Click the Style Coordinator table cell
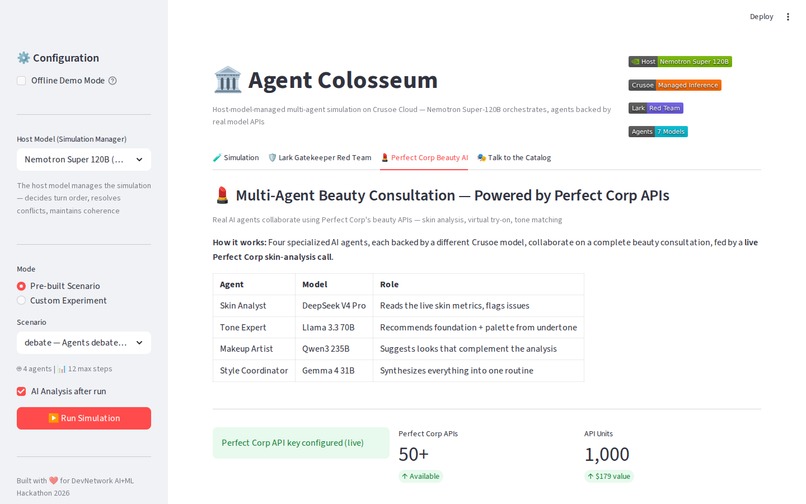The height and width of the screenshot is (504, 806). (x=254, y=370)
